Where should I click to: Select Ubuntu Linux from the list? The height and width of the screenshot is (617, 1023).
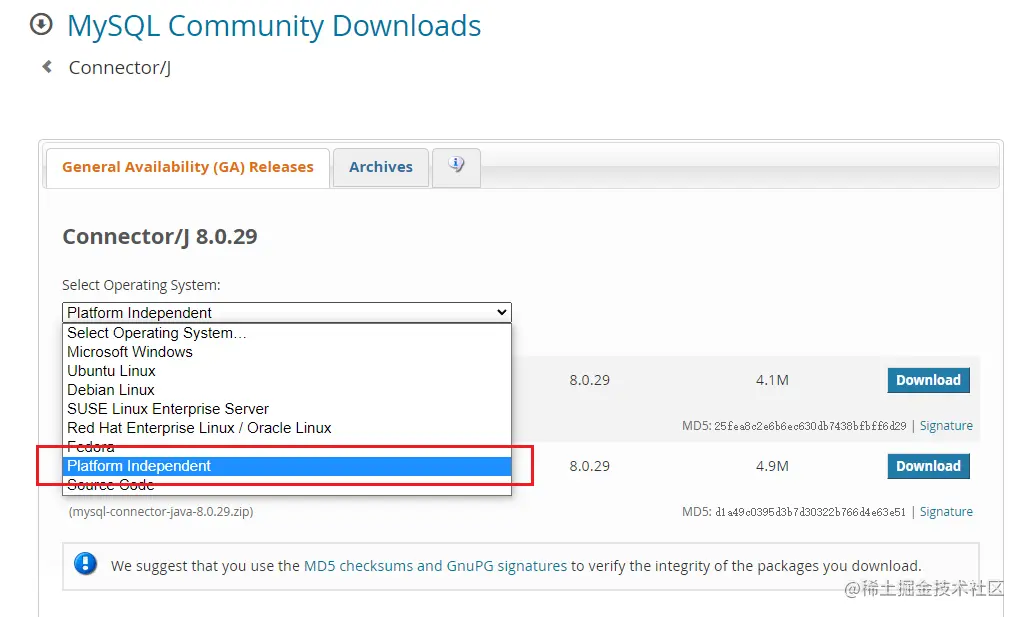coord(286,370)
